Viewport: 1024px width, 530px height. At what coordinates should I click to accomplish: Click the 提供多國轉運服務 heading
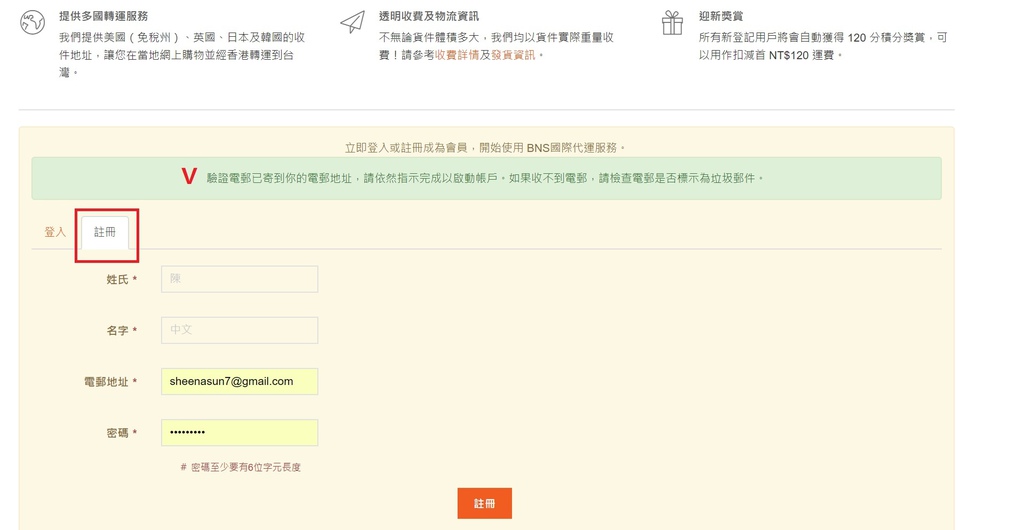pyautogui.click(x=103, y=17)
